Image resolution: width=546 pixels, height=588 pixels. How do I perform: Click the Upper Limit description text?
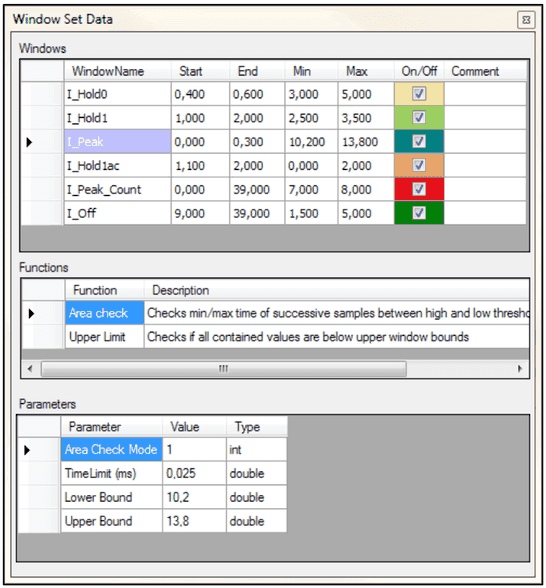308,337
